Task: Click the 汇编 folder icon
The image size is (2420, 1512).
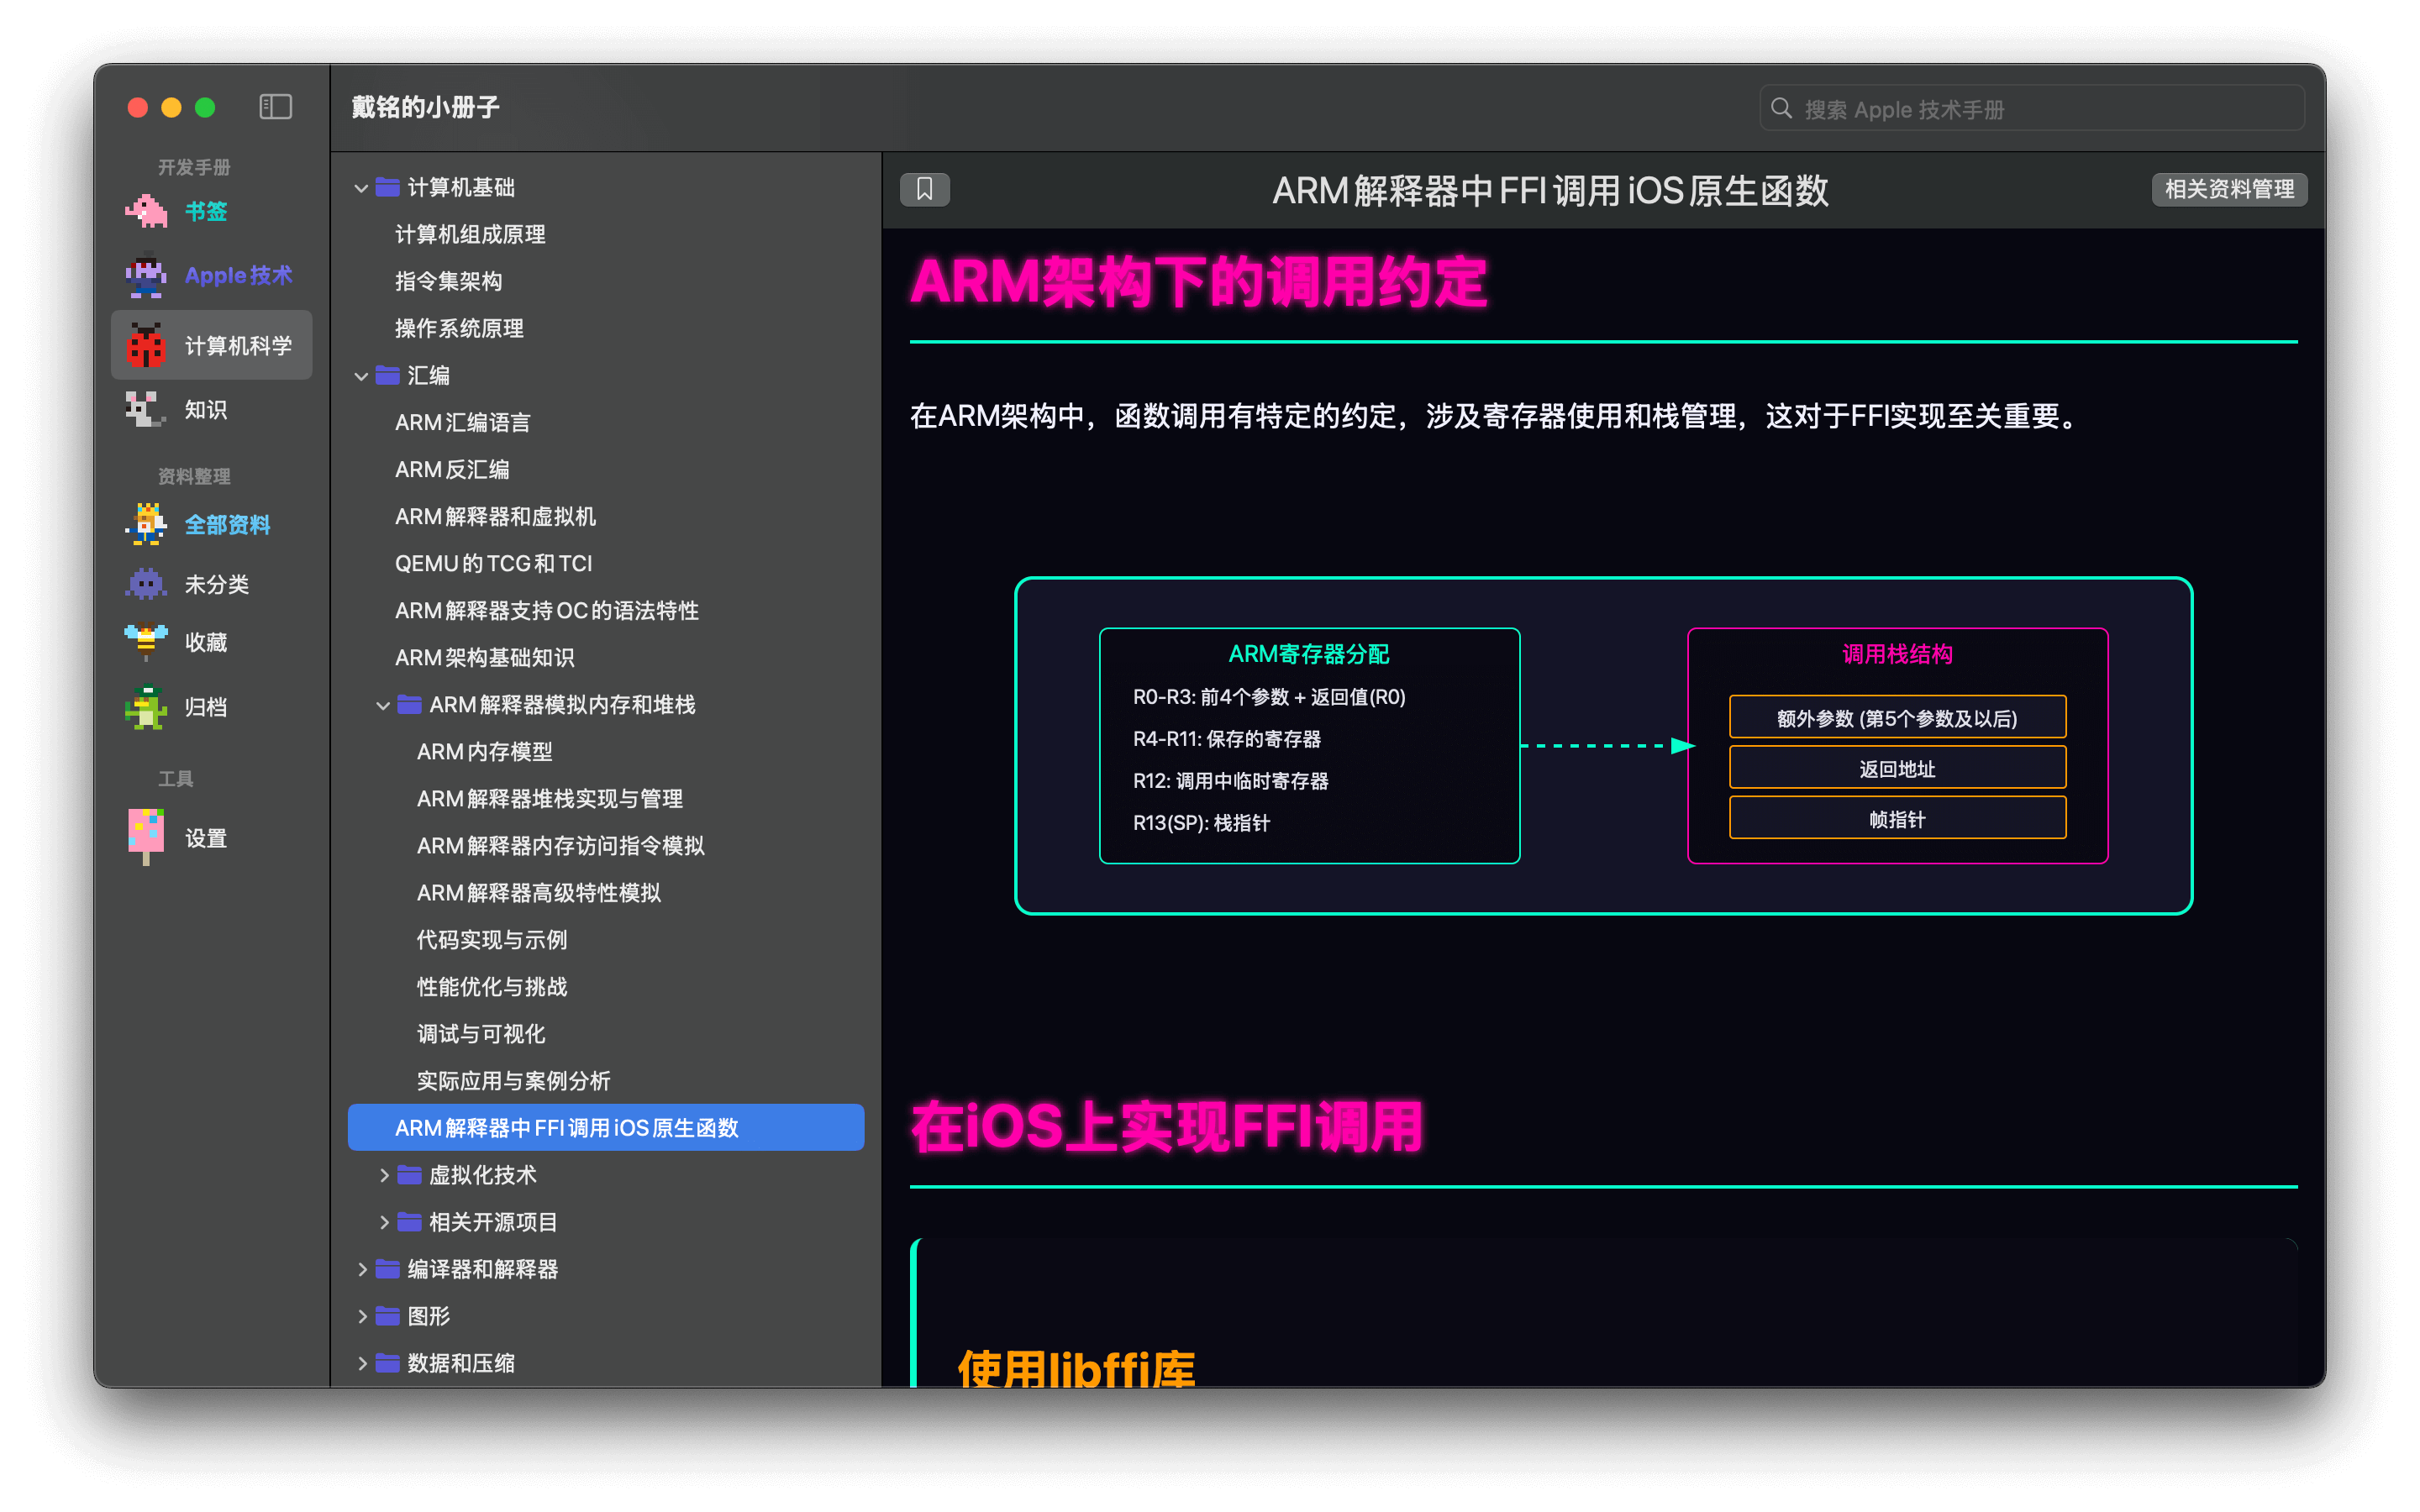Action: [388, 375]
